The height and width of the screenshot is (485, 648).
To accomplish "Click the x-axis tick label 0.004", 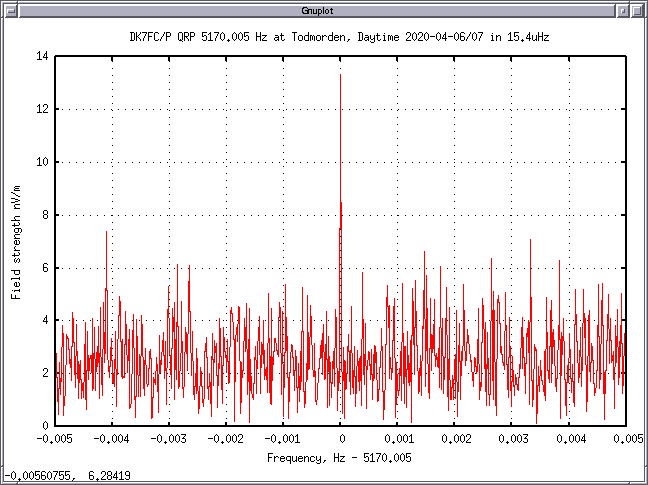I will pos(569,438).
